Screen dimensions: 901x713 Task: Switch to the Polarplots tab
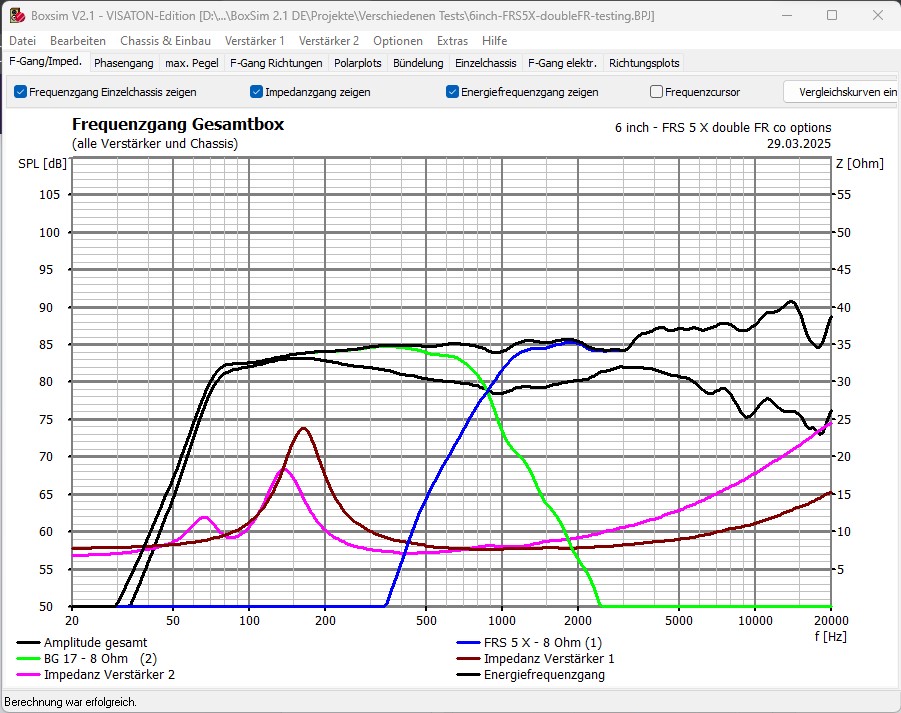pos(357,63)
